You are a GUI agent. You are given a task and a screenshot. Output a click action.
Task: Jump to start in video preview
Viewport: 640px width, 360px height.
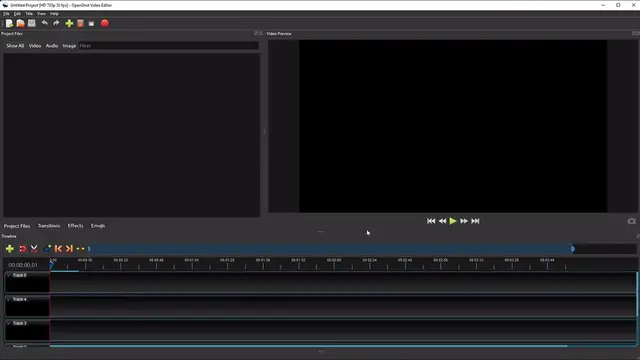(x=431, y=221)
